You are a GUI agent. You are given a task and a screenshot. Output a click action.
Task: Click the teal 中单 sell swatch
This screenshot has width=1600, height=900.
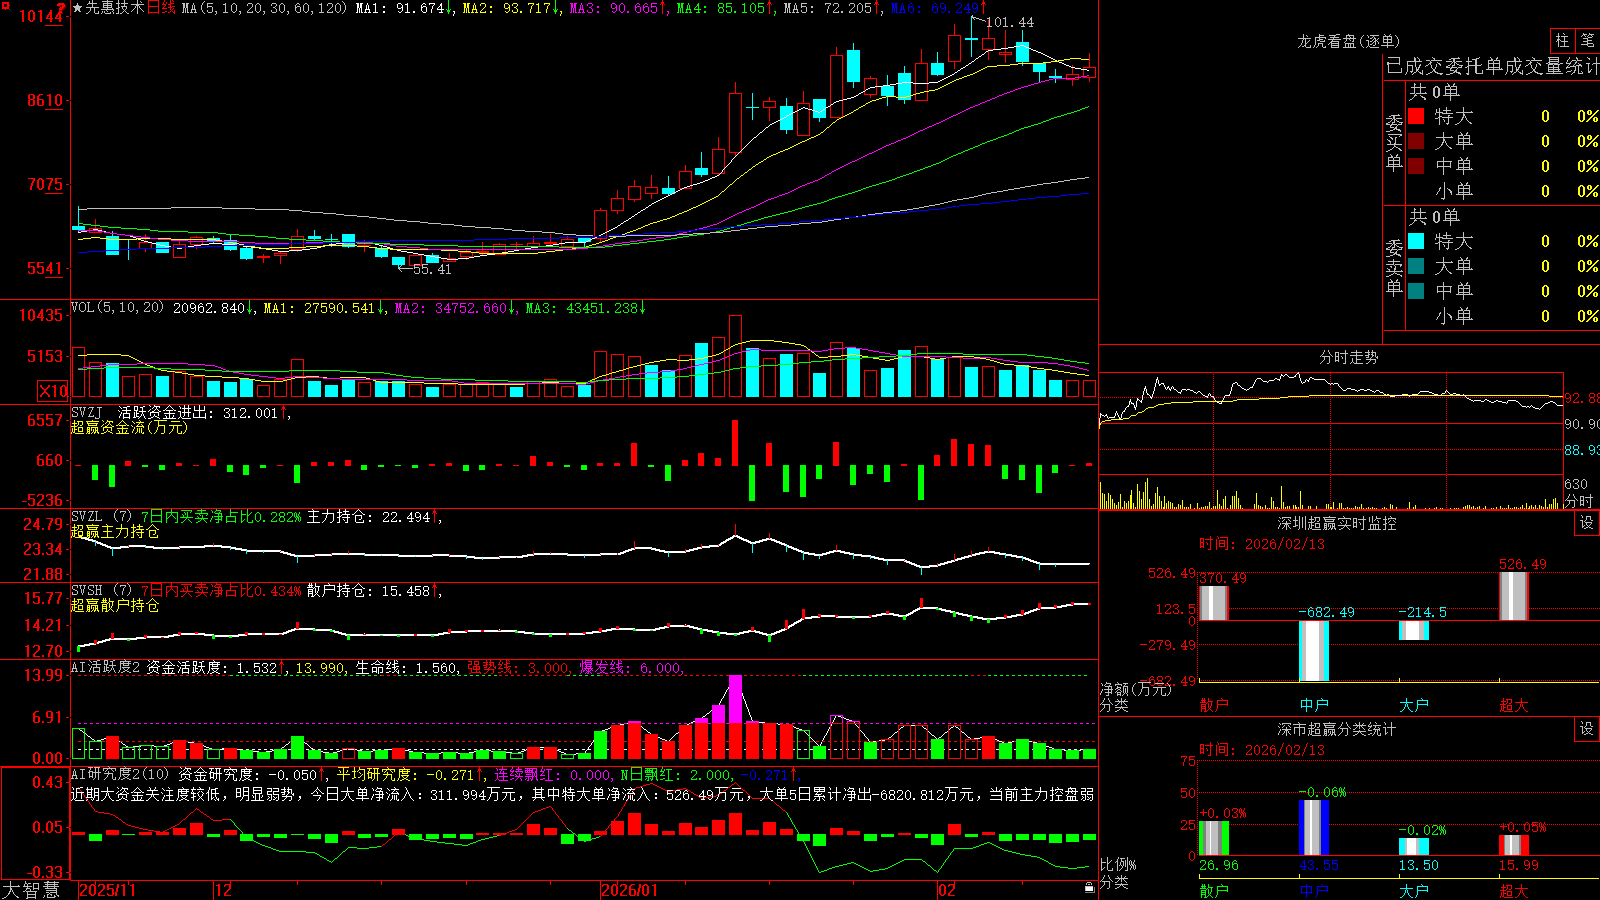tap(1416, 291)
